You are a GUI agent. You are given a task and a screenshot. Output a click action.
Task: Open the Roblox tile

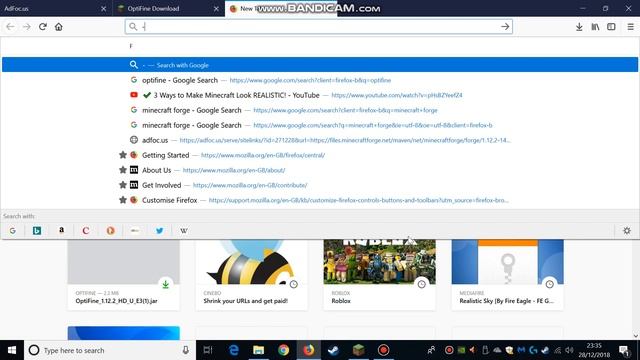(380, 275)
